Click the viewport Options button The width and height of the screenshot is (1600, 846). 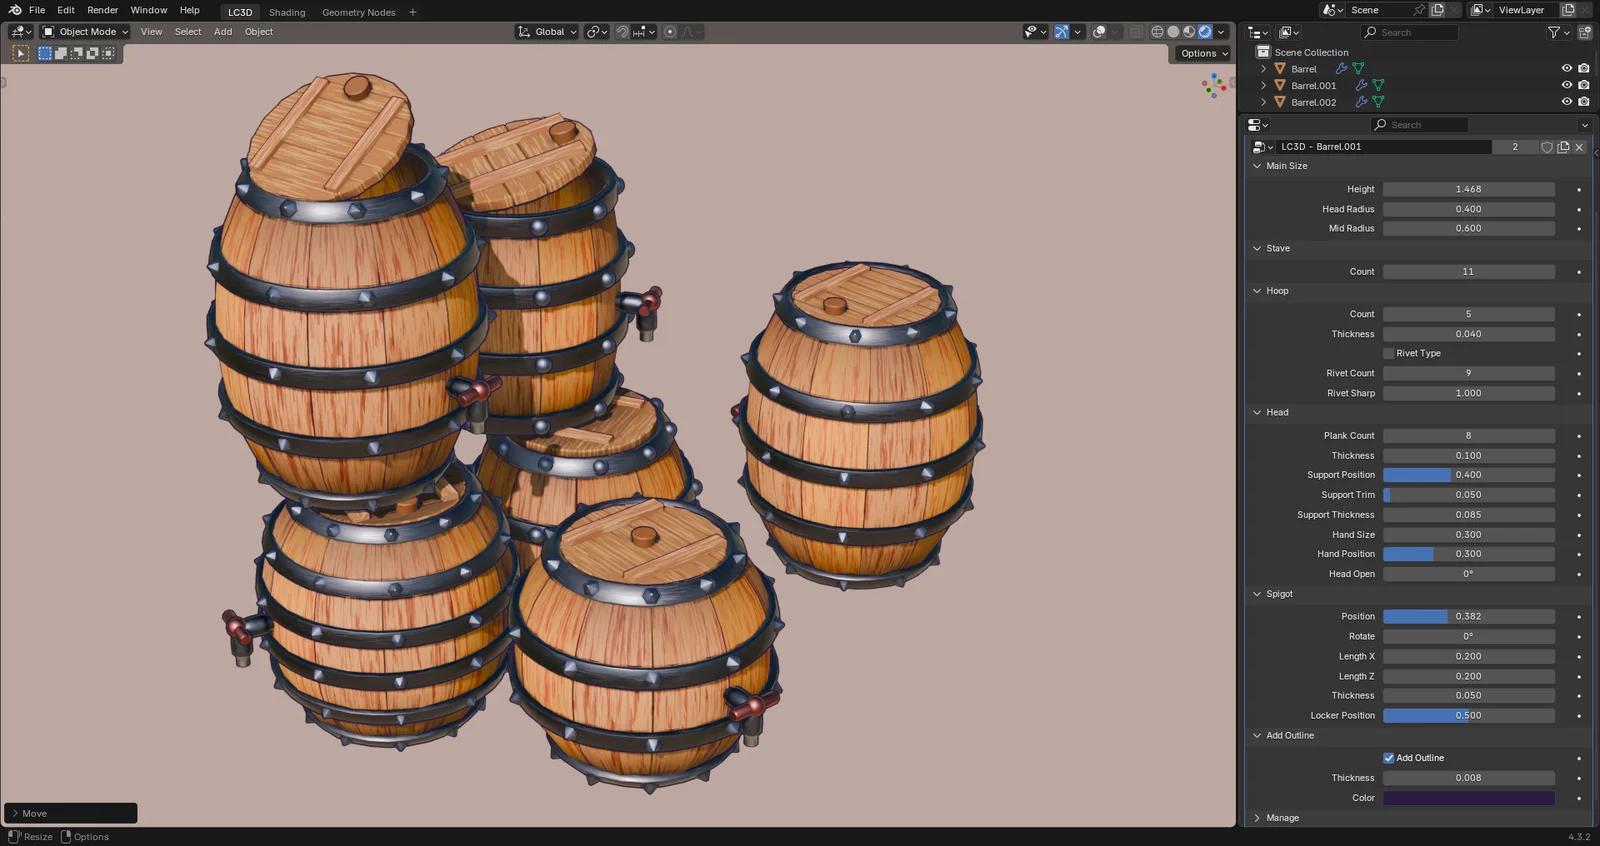click(x=1203, y=53)
